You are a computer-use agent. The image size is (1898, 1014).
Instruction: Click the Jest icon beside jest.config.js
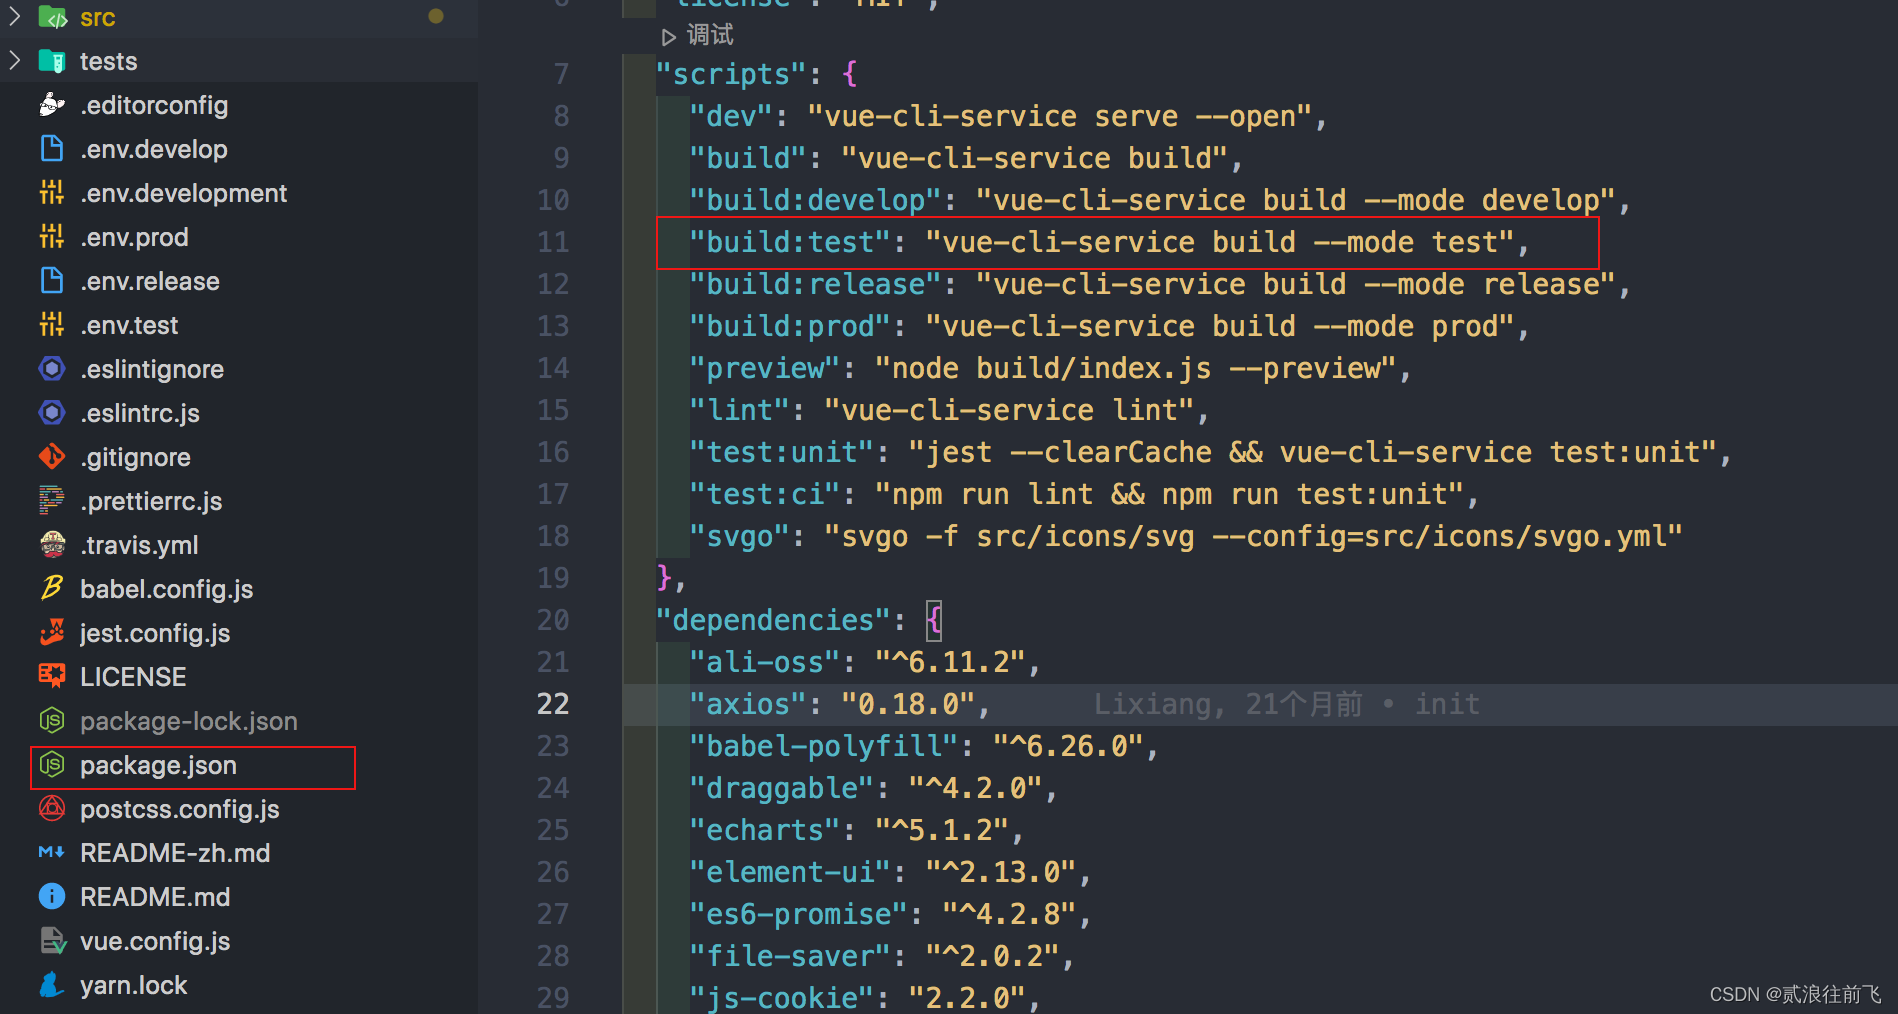(x=51, y=632)
